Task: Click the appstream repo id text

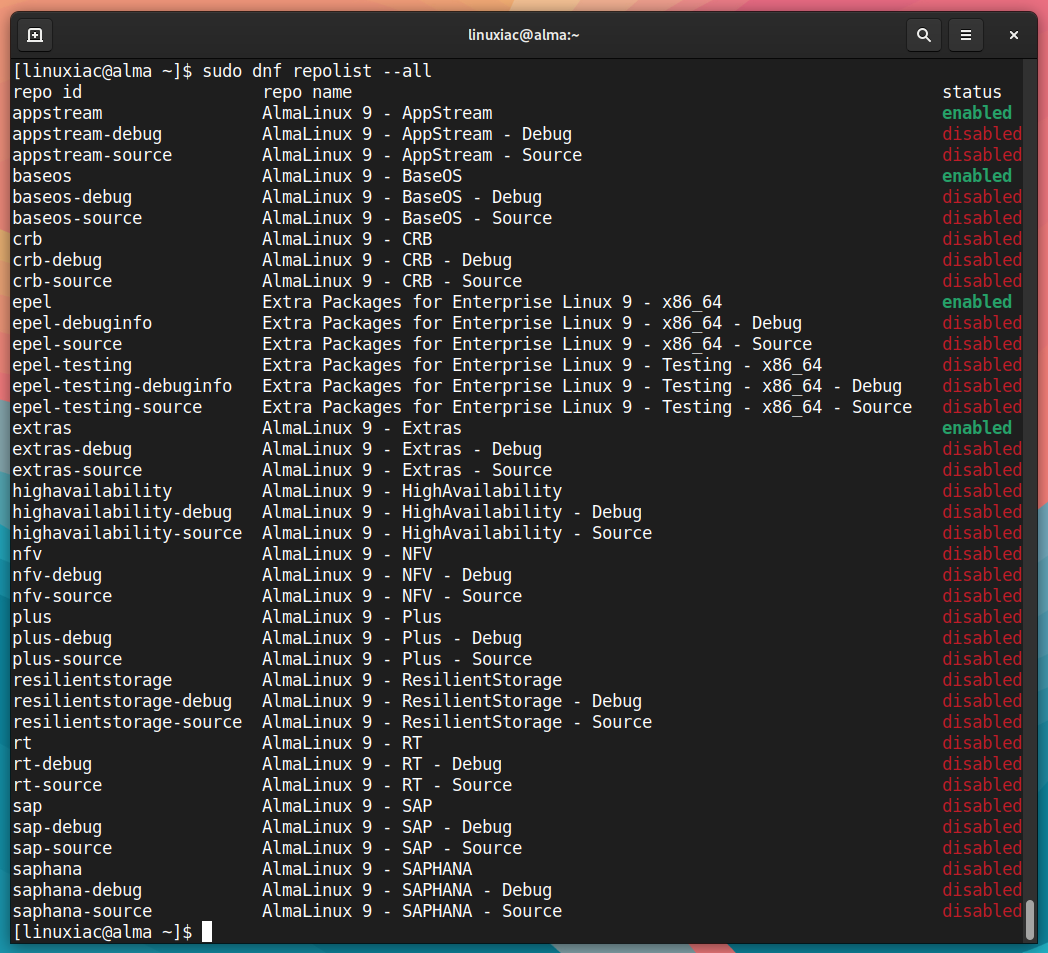Action: (57, 113)
